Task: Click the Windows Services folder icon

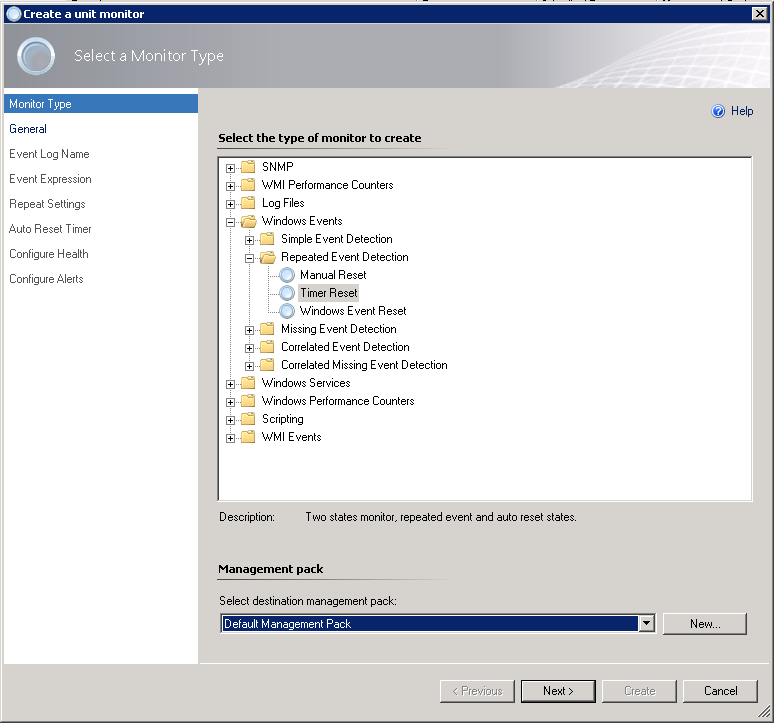Action: pyautogui.click(x=248, y=382)
